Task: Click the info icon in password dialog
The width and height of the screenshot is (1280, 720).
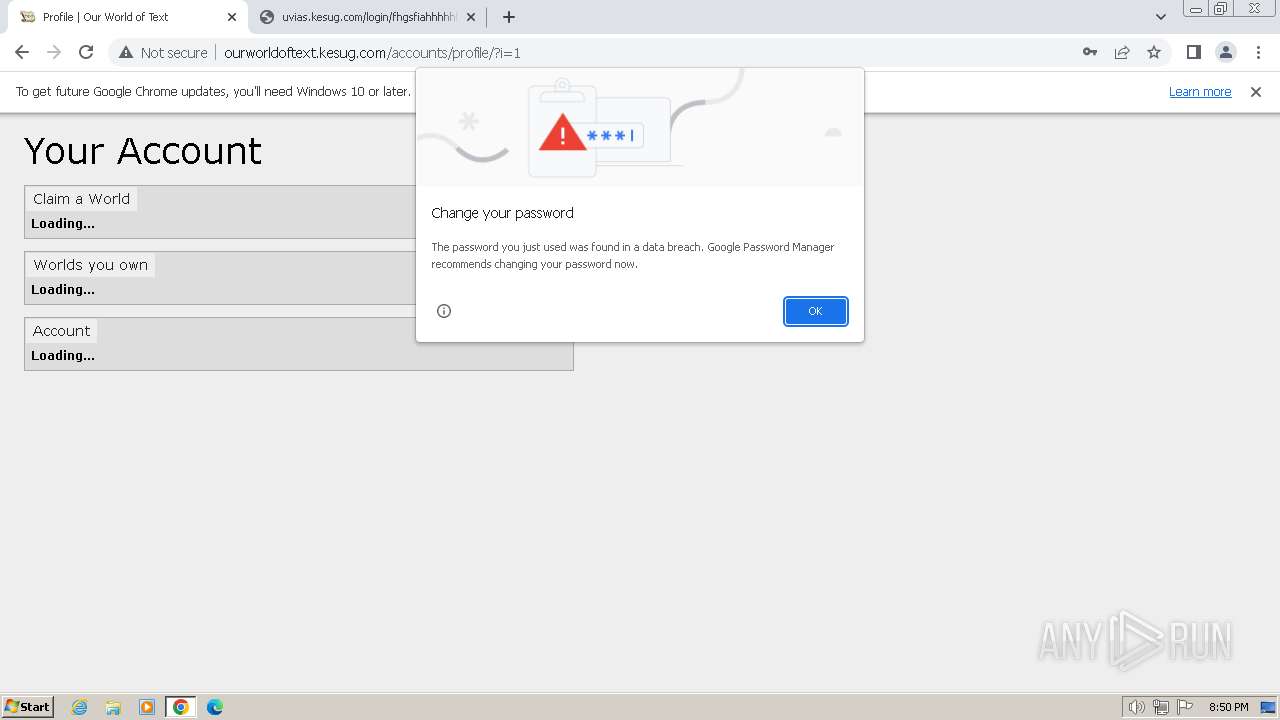Action: click(444, 311)
